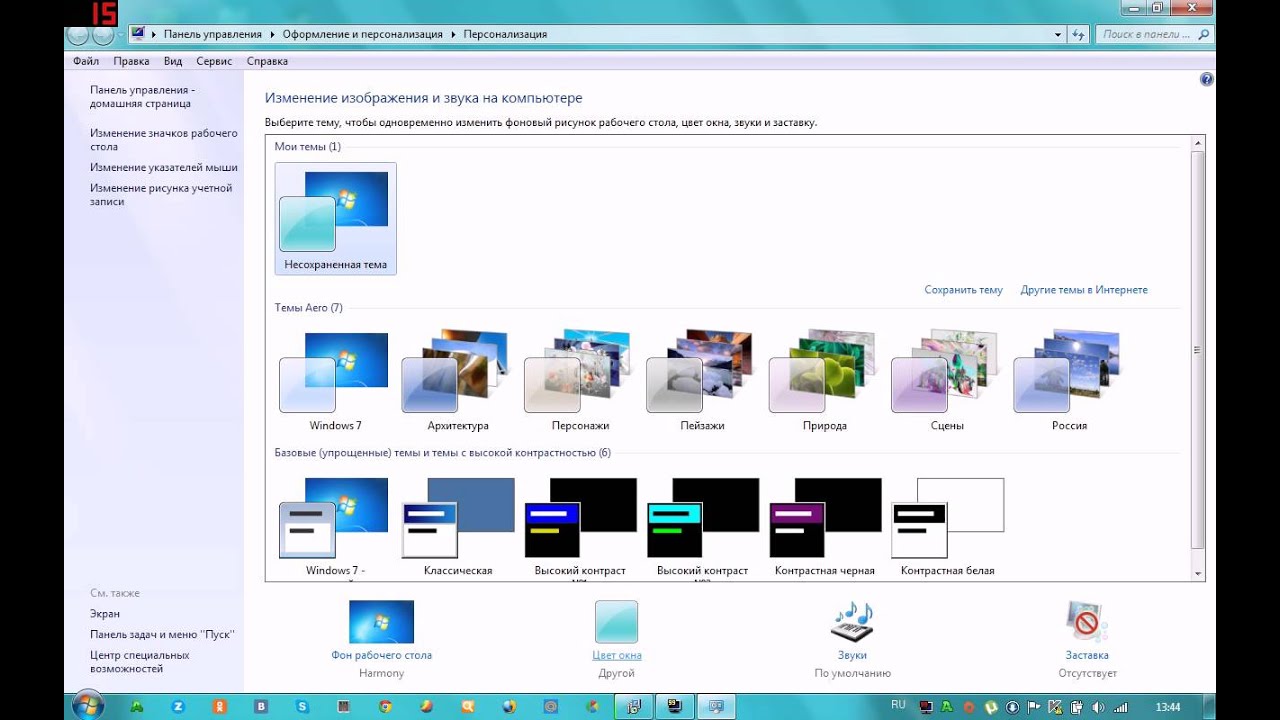Click the RU language indicator
The width and height of the screenshot is (1280, 720).
pyautogui.click(x=898, y=705)
